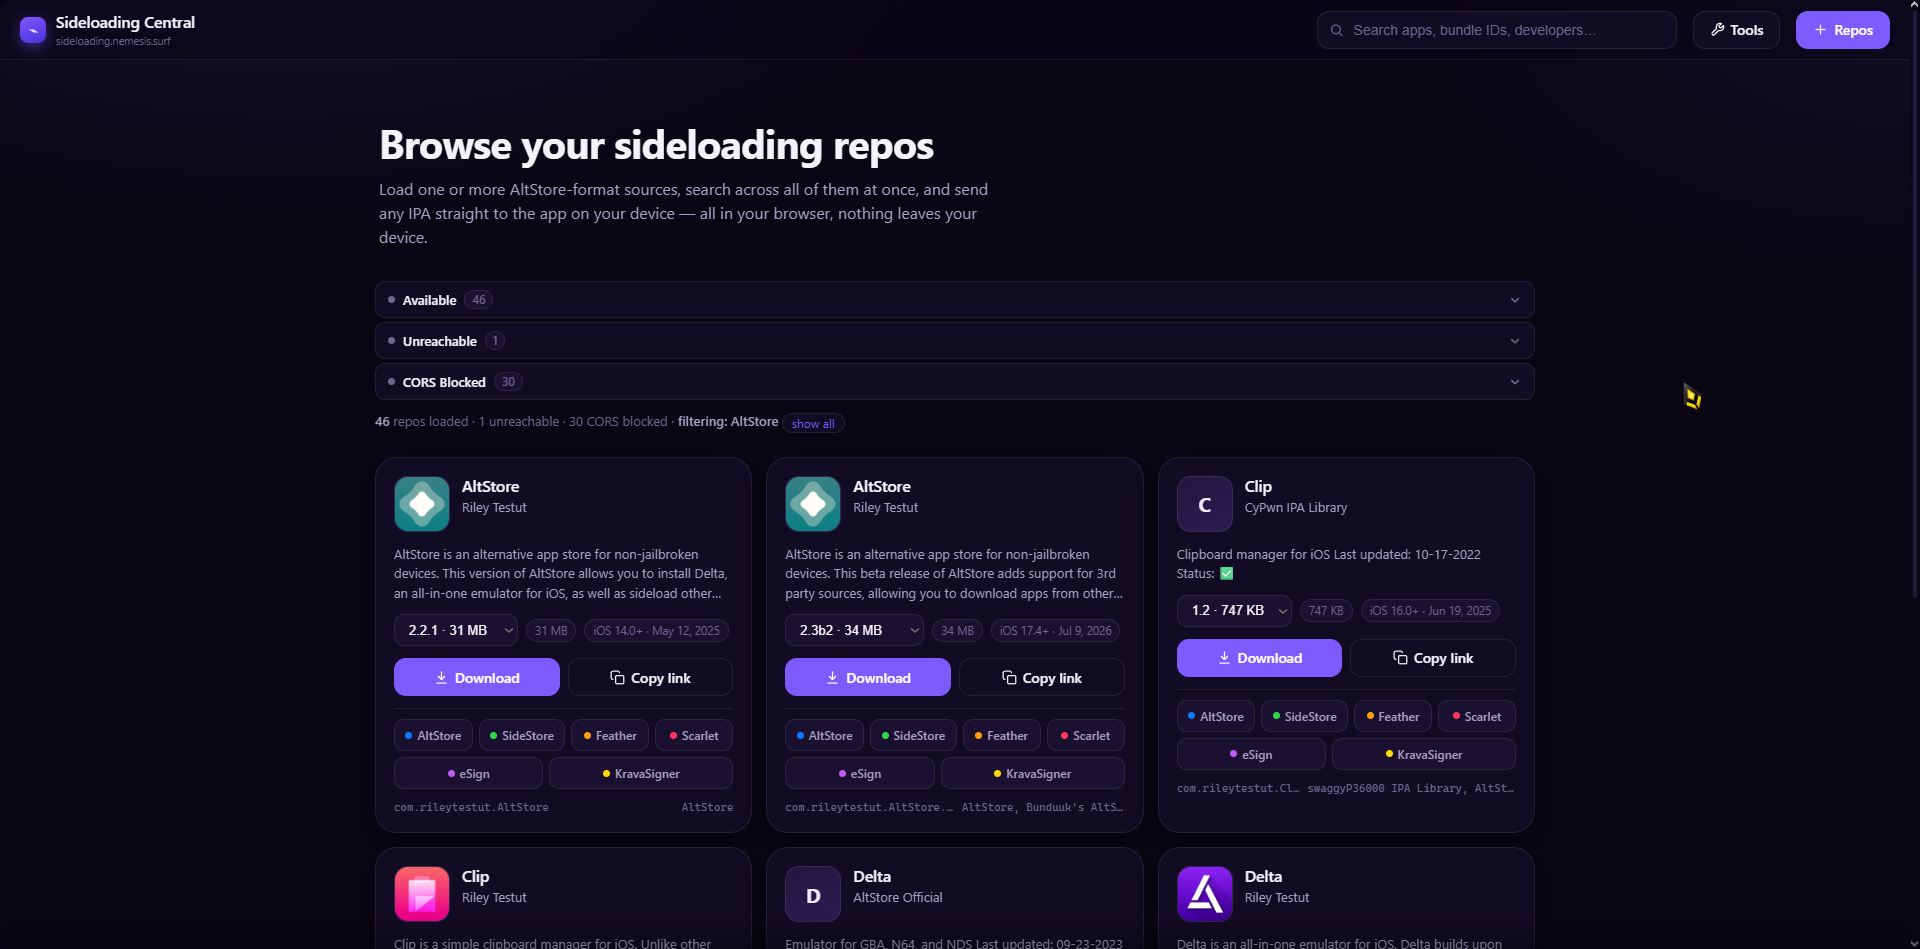
Task: Copy link for AltStore 2.3b2
Action: click(x=1042, y=678)
